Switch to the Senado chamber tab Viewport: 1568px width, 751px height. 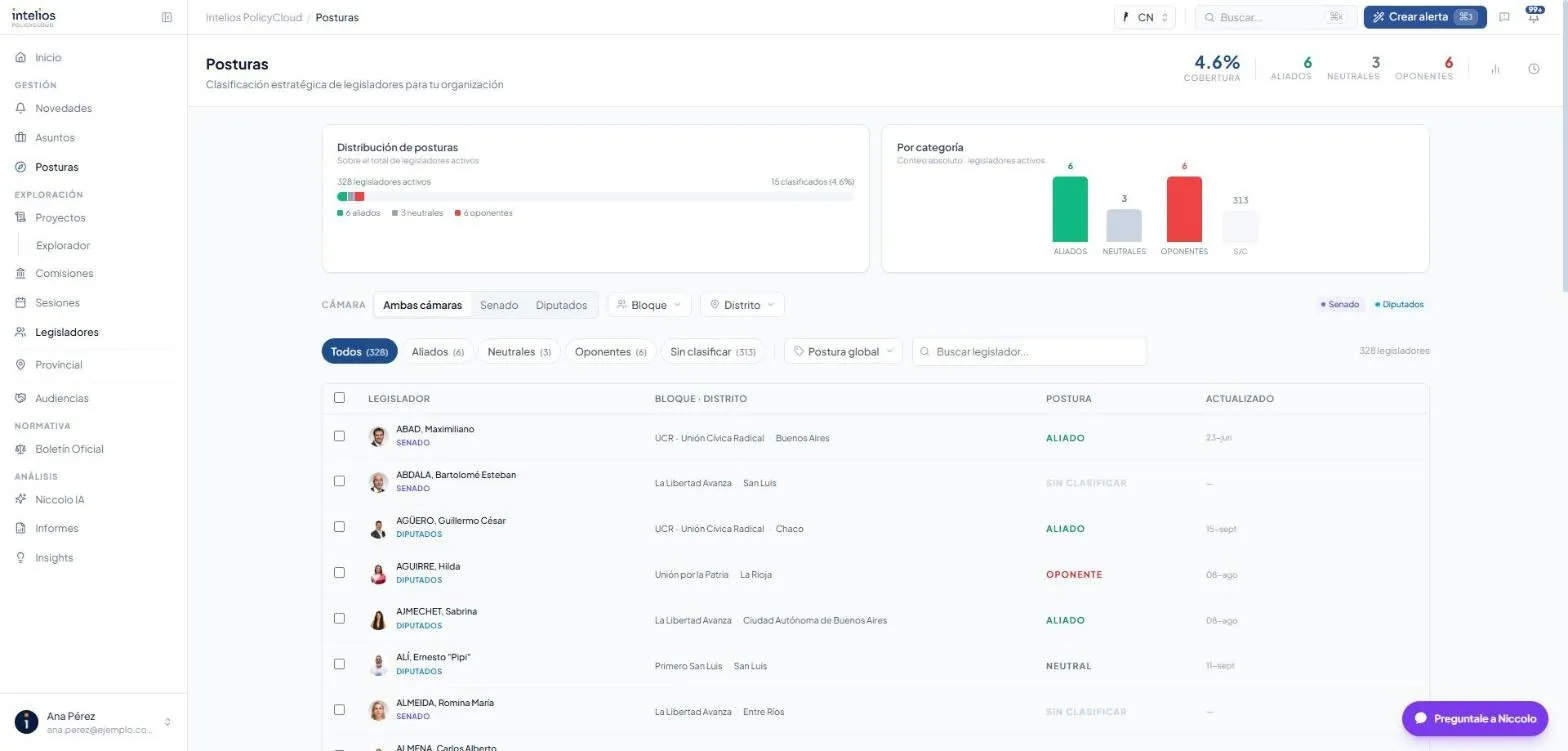click(x=499, y=305)
